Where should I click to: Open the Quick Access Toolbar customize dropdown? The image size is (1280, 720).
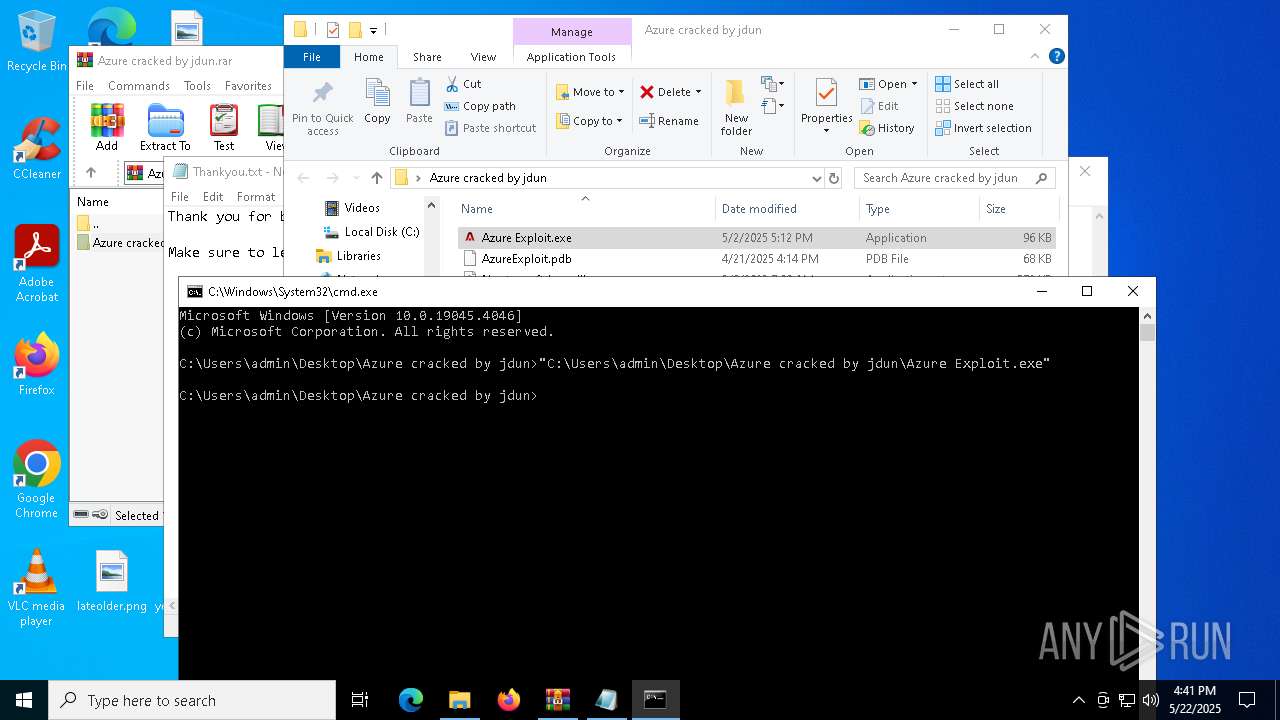[x=374, y=31]
